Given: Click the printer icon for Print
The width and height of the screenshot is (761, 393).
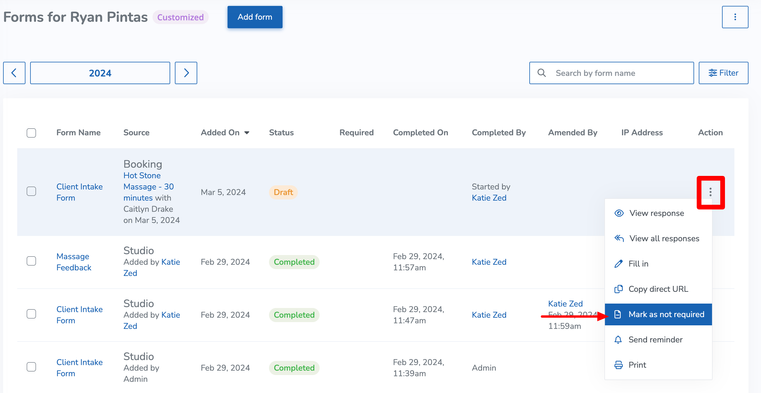Looking at the screenshot, I should [618, 365].
